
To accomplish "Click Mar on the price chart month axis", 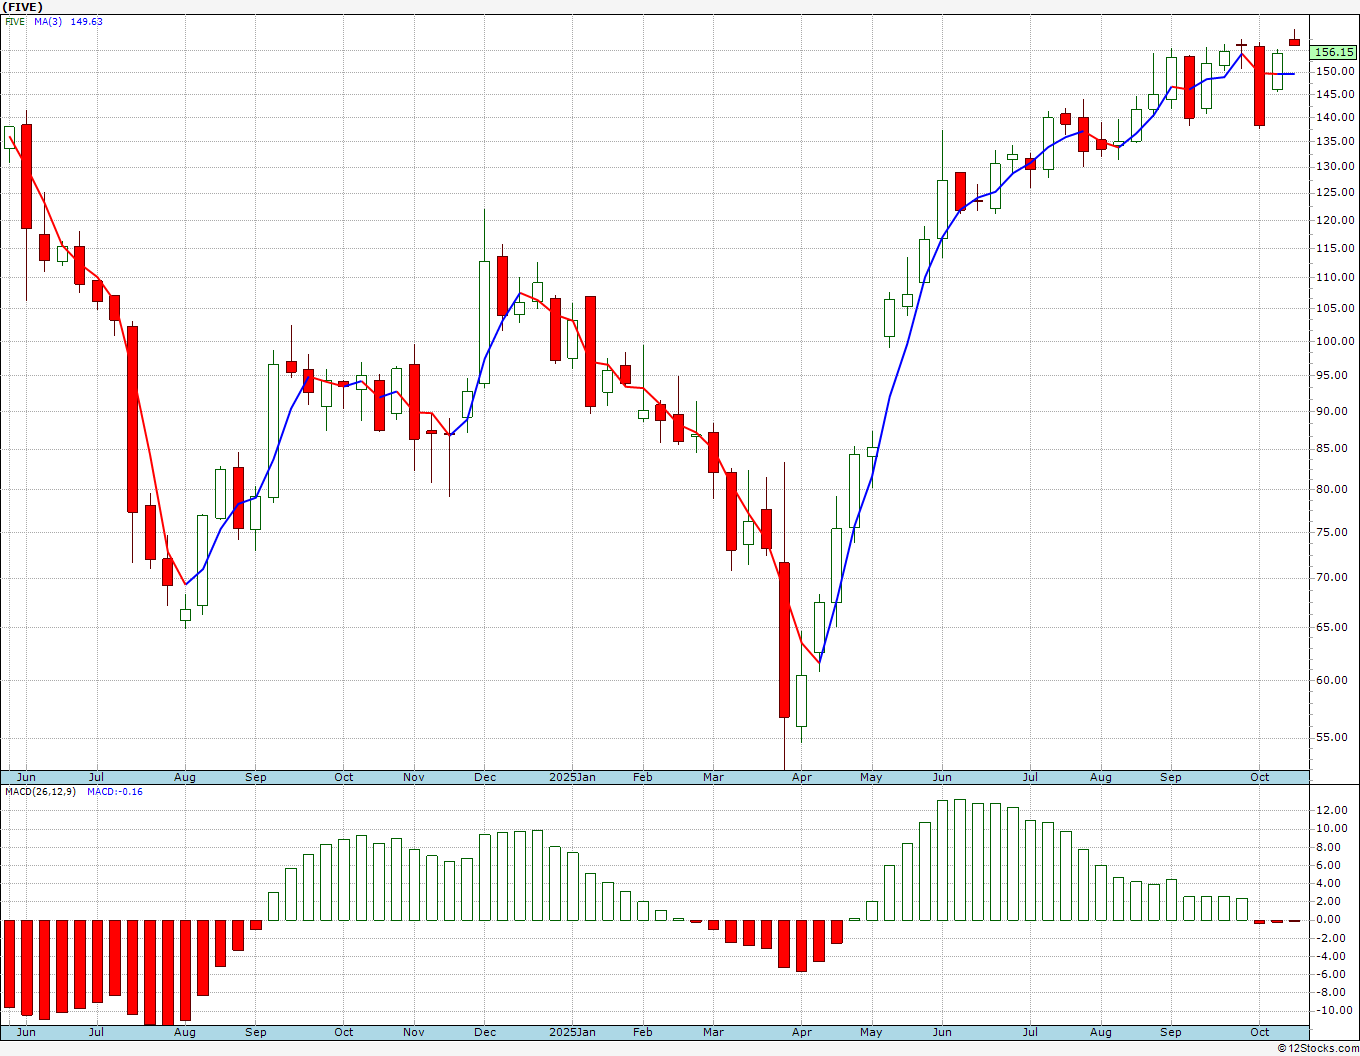I will (x=713, y=777).
